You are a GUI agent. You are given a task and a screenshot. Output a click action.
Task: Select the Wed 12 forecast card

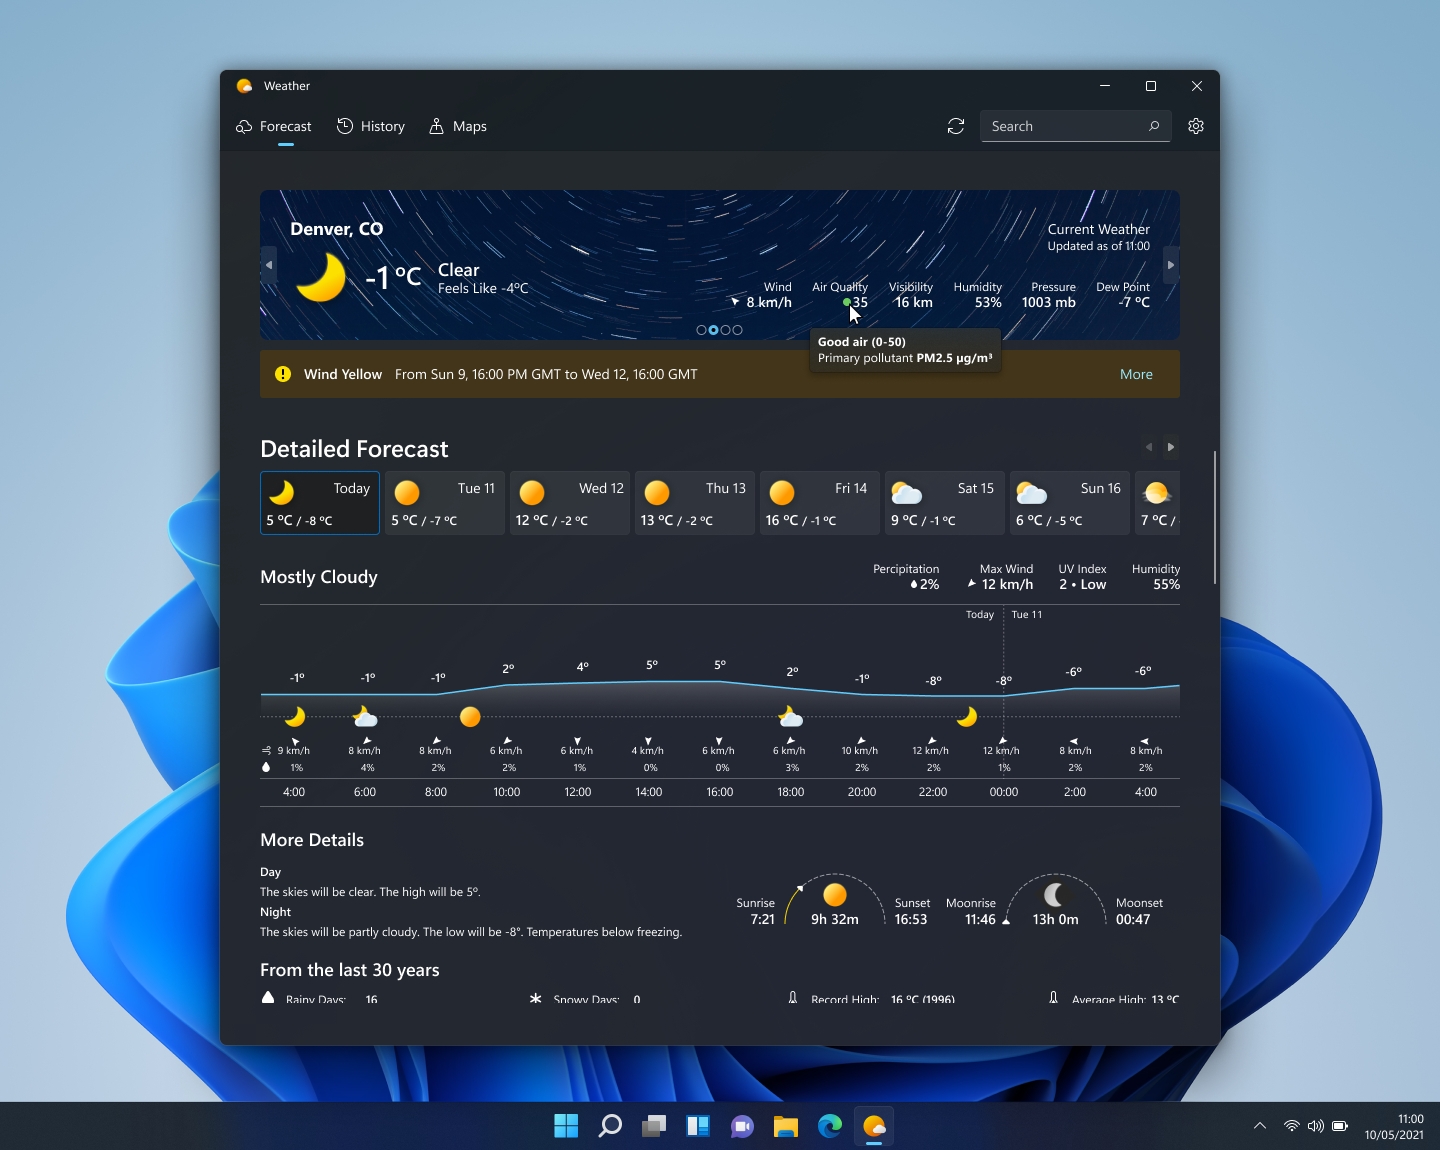(x=570, y=503)
